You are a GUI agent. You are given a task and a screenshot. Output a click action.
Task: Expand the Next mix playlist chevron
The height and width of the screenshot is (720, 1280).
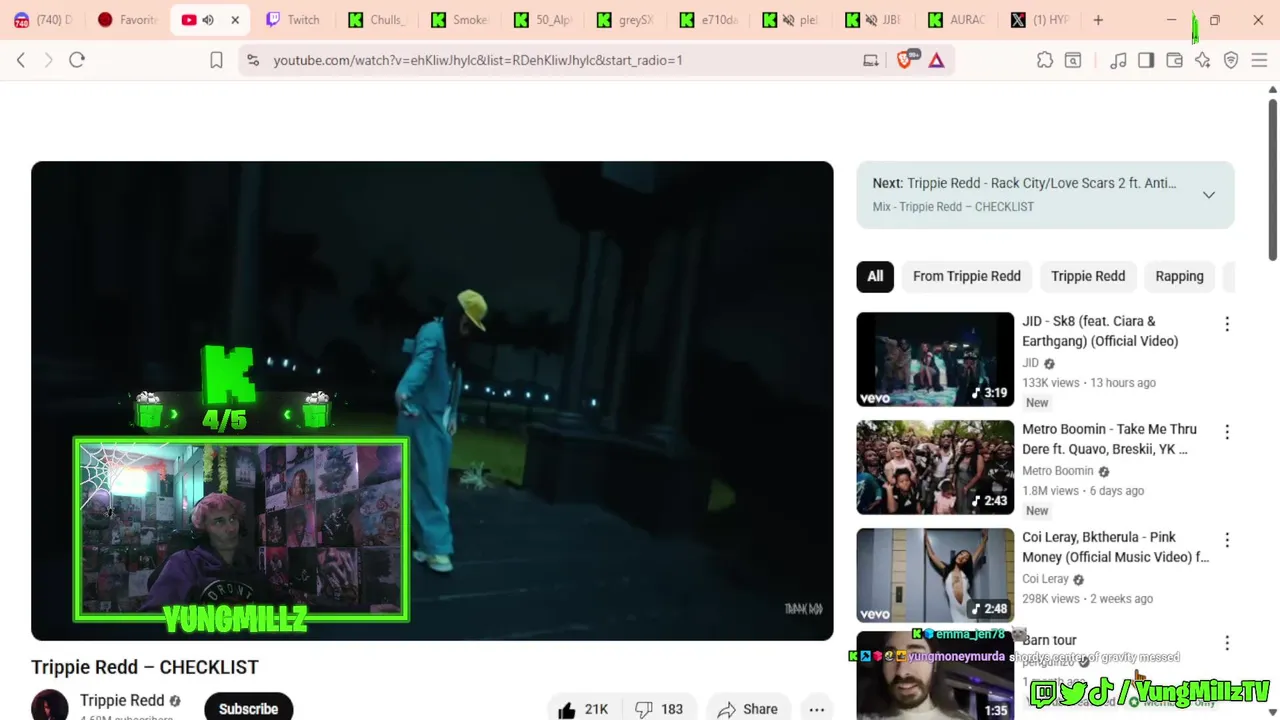click(1209, 195)
